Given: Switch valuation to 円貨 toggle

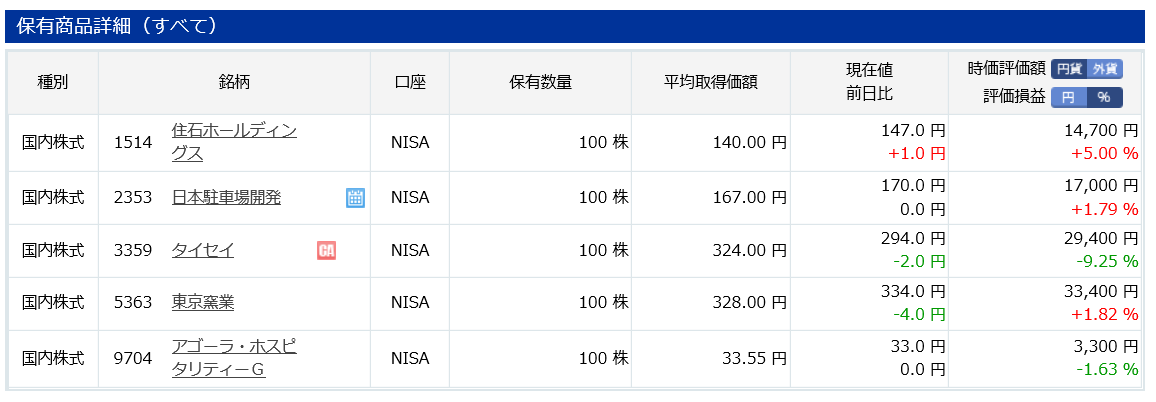Looking at the screenshot, I should 1068,69.
